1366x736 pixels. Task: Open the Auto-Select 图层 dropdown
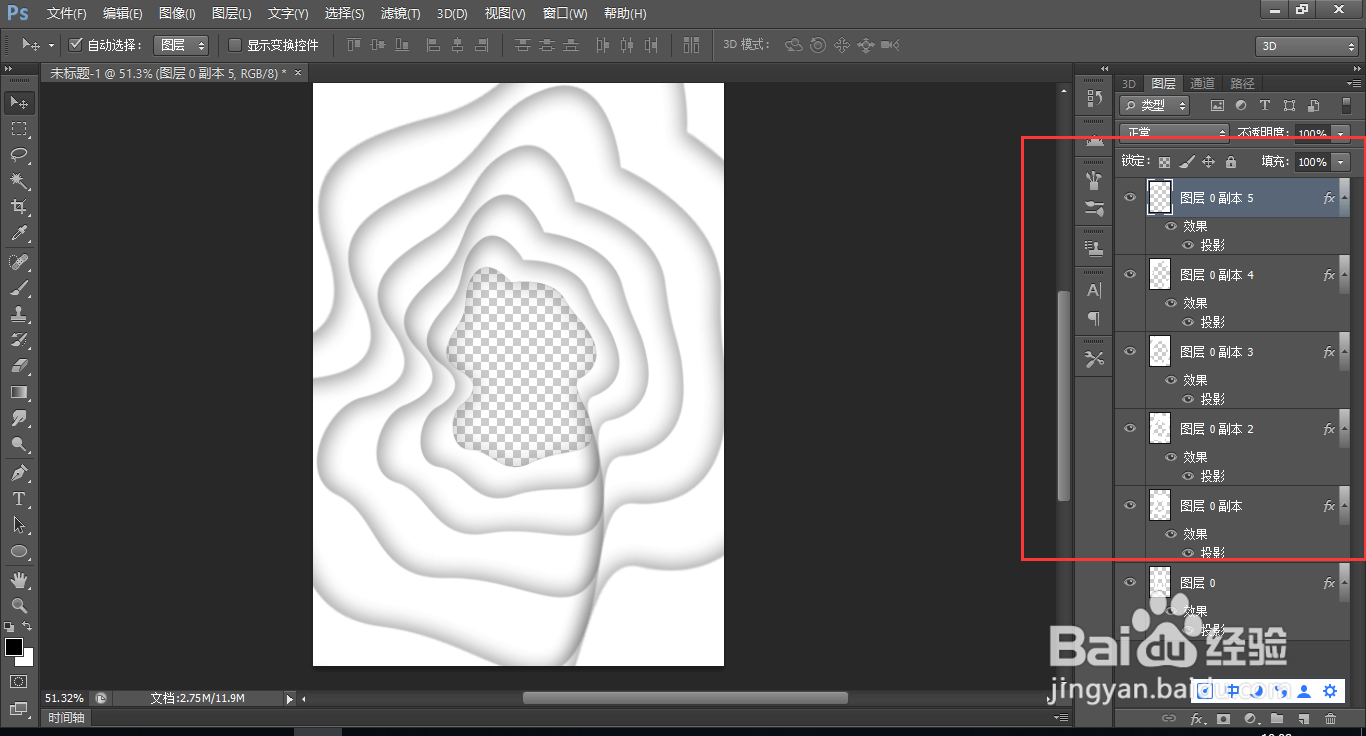181,45
